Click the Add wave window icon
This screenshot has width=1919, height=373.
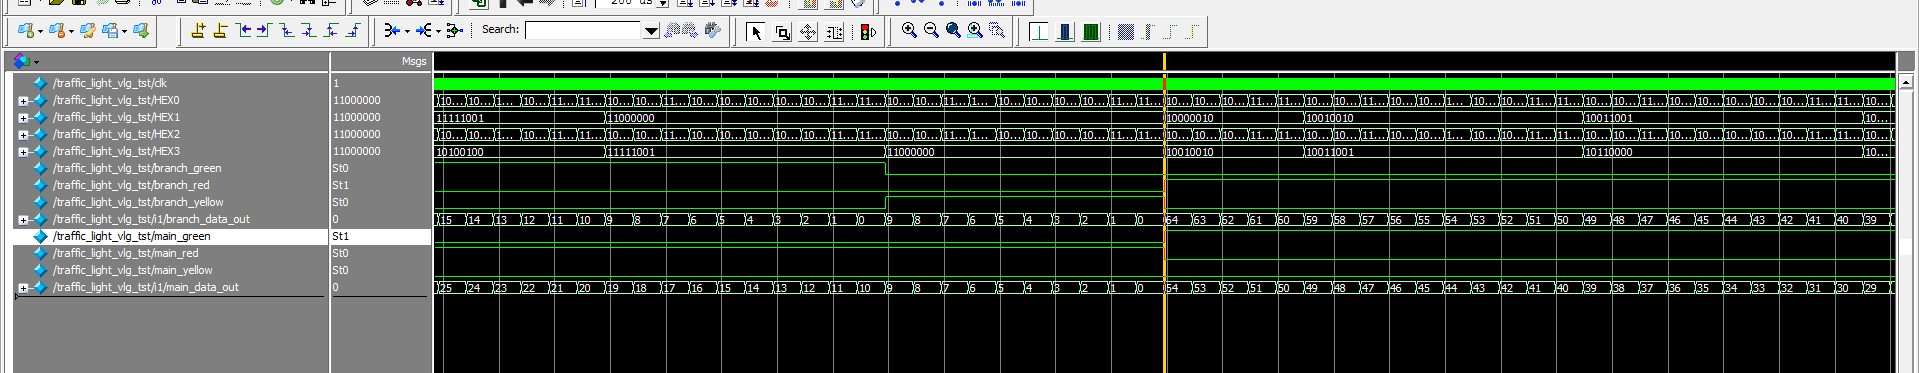[x=25, y=31]
